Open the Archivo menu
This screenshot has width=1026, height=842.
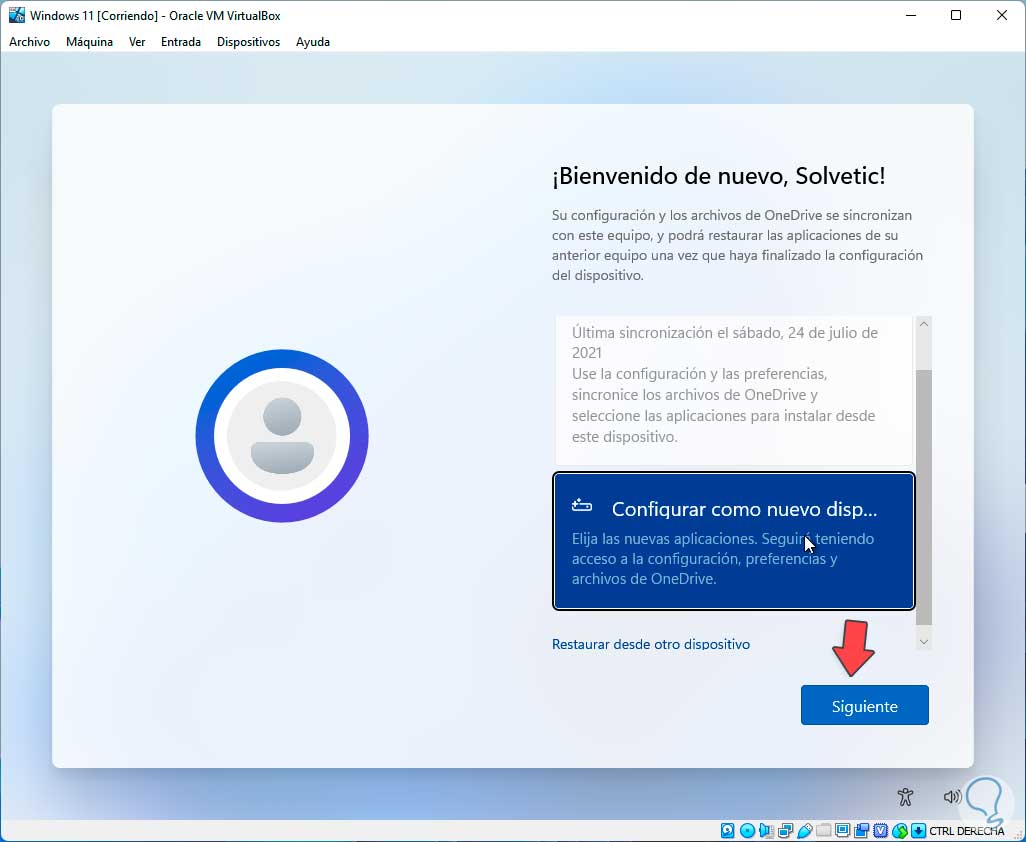pos(29,42)
